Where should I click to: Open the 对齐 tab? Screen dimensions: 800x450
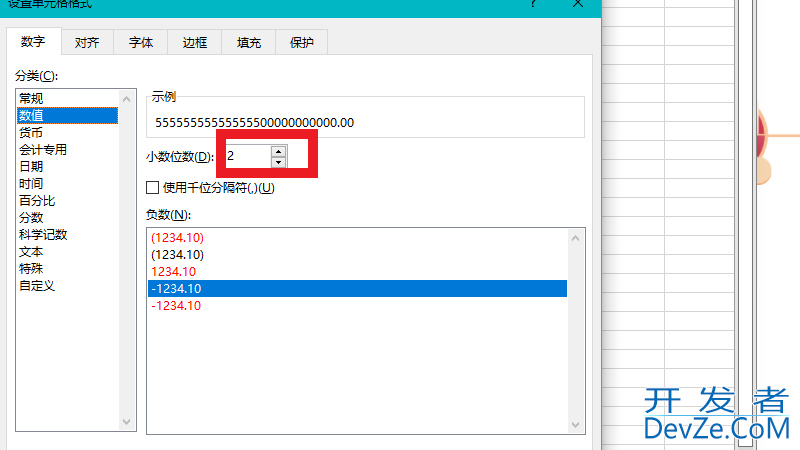tap(87, 43)
